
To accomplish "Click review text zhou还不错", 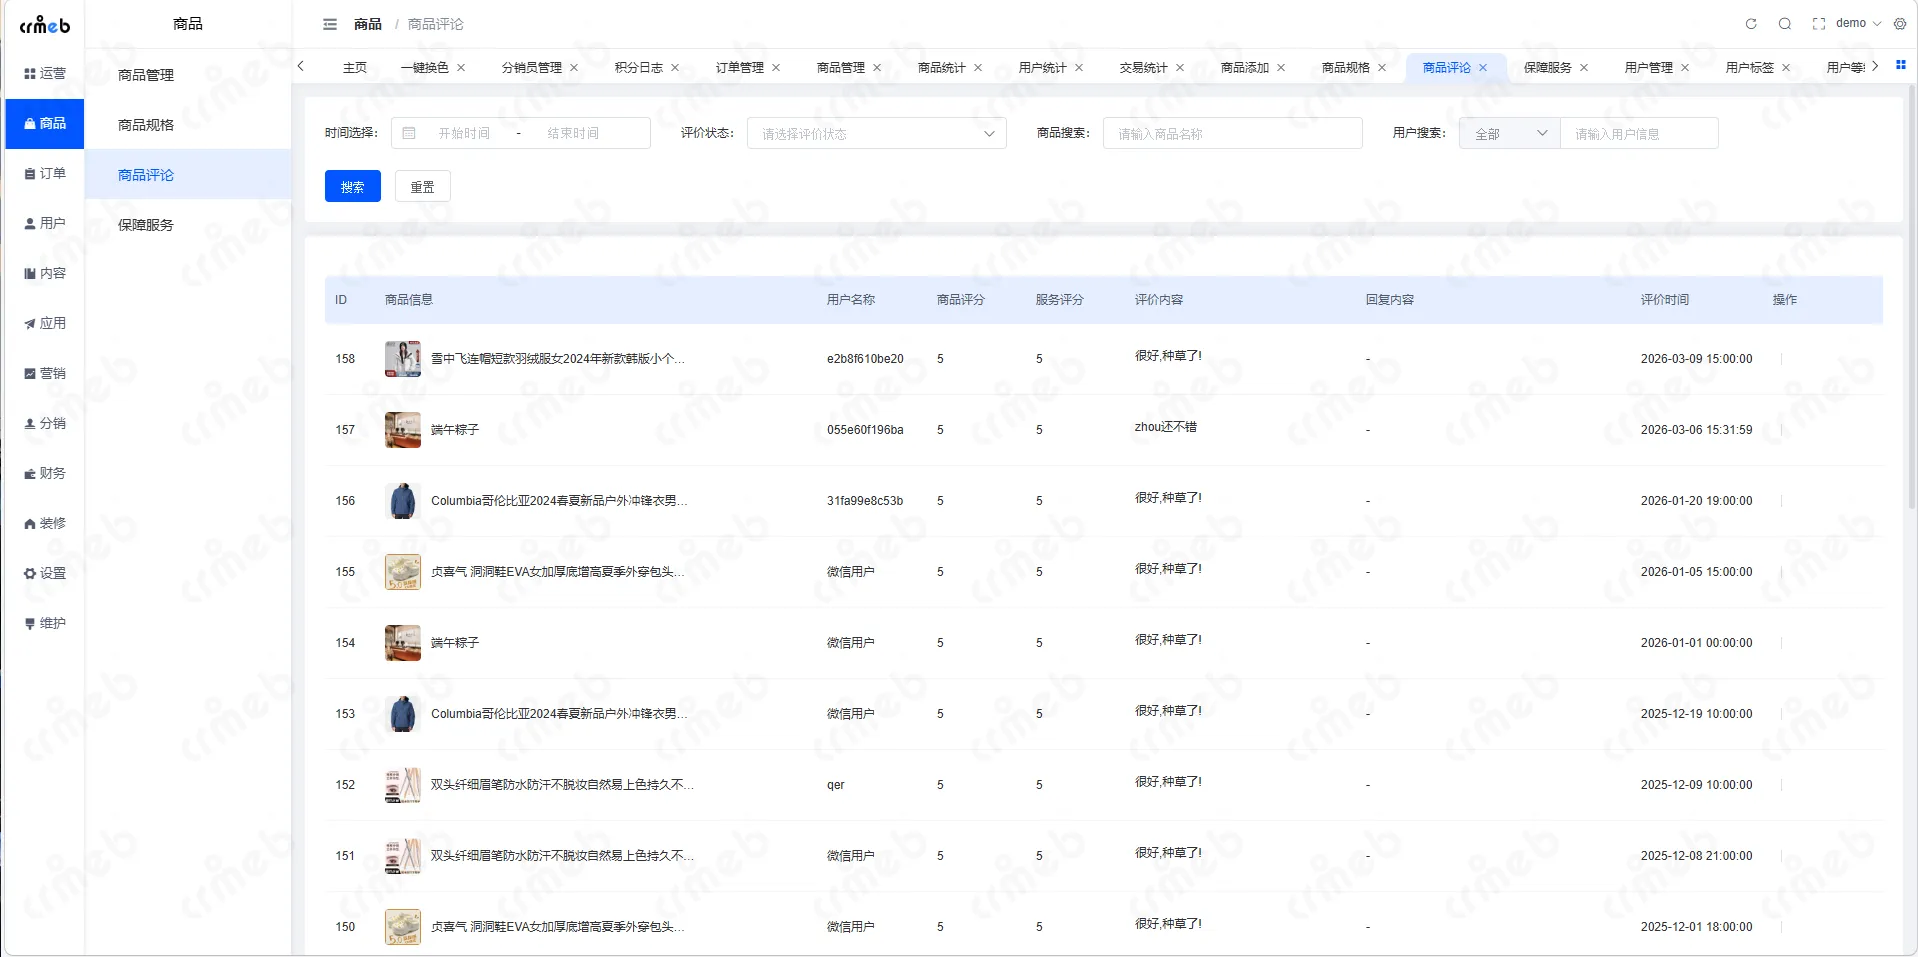I will 1165,427.
